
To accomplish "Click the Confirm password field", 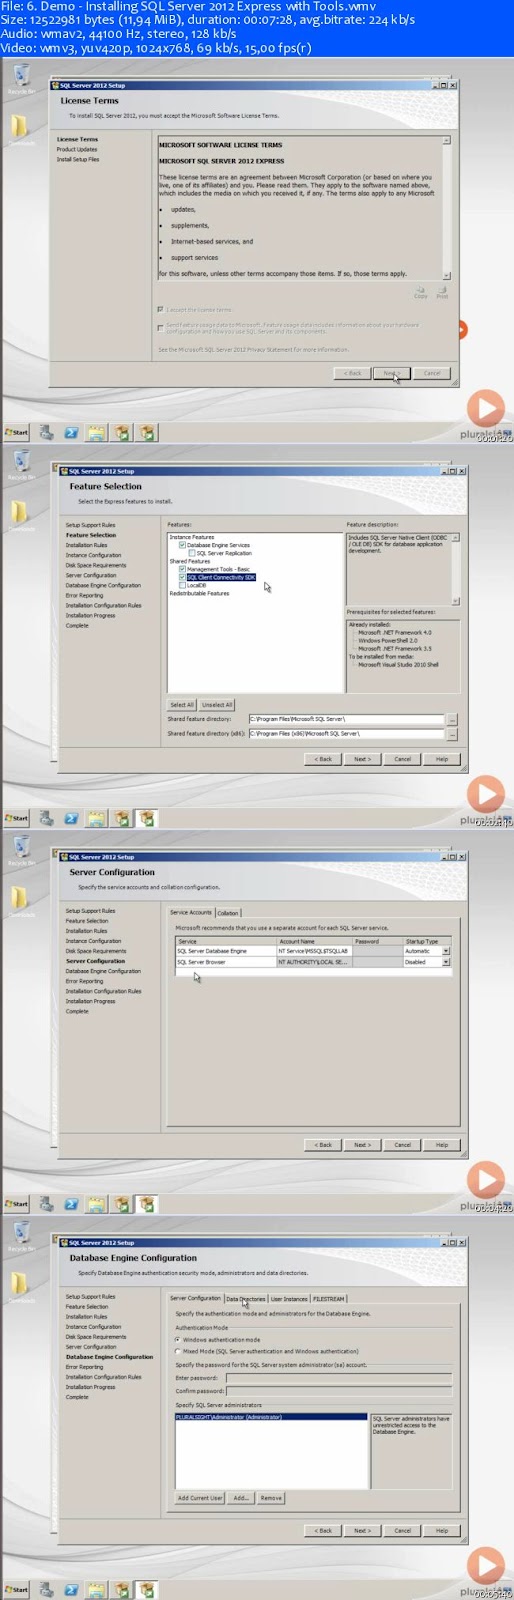I will pos(339,1391).
